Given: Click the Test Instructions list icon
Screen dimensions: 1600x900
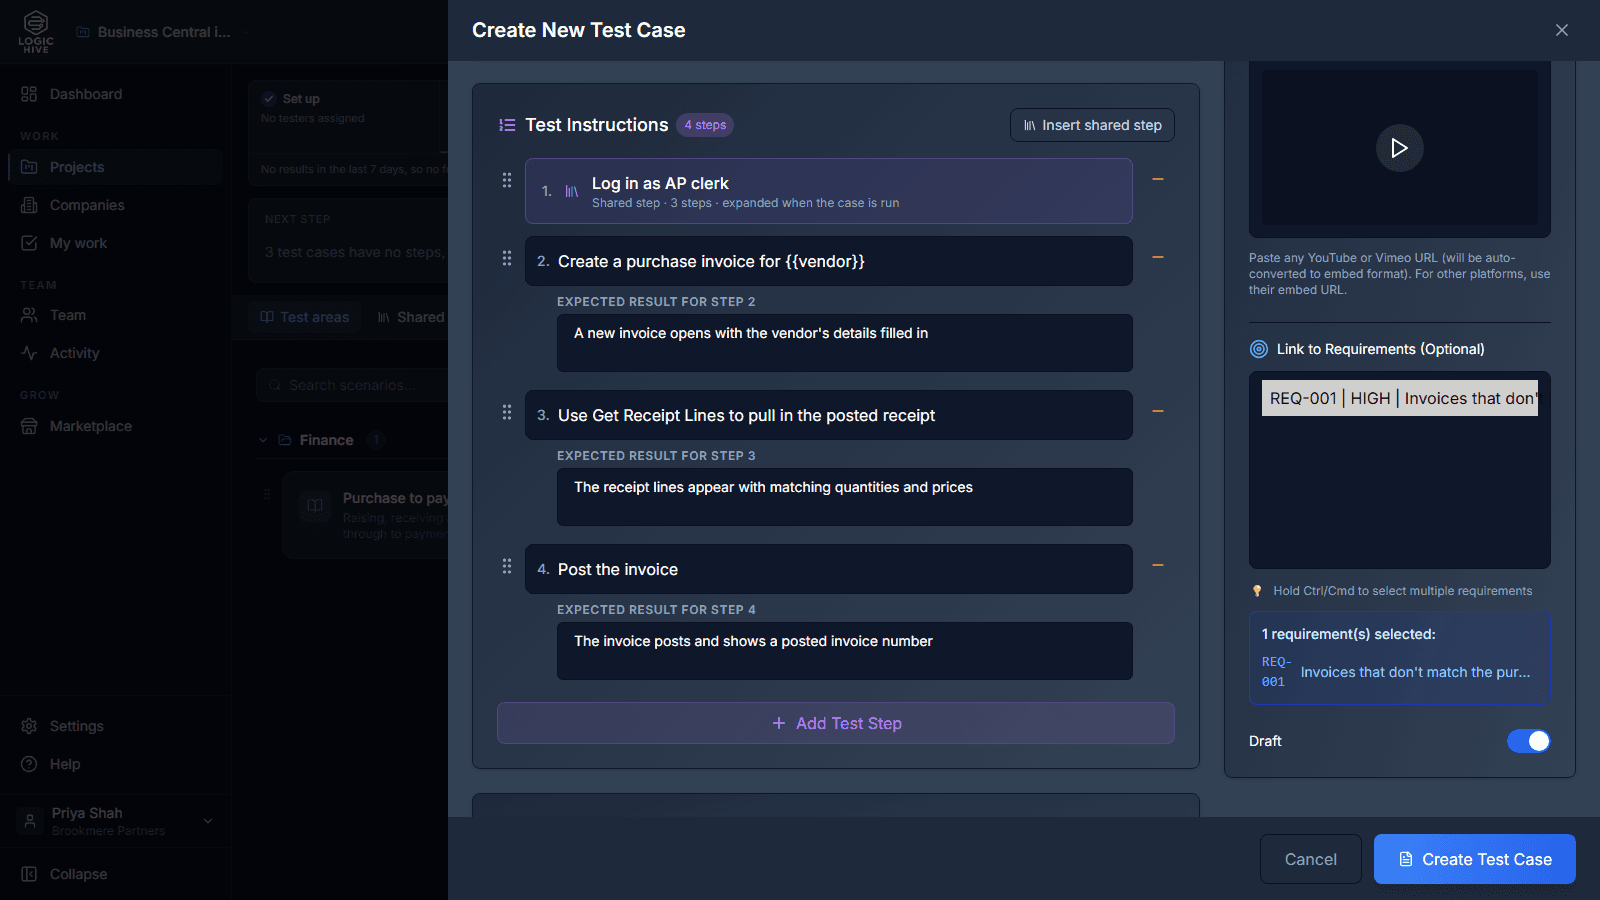Looking at the screenshot, I should coord(507,125).
